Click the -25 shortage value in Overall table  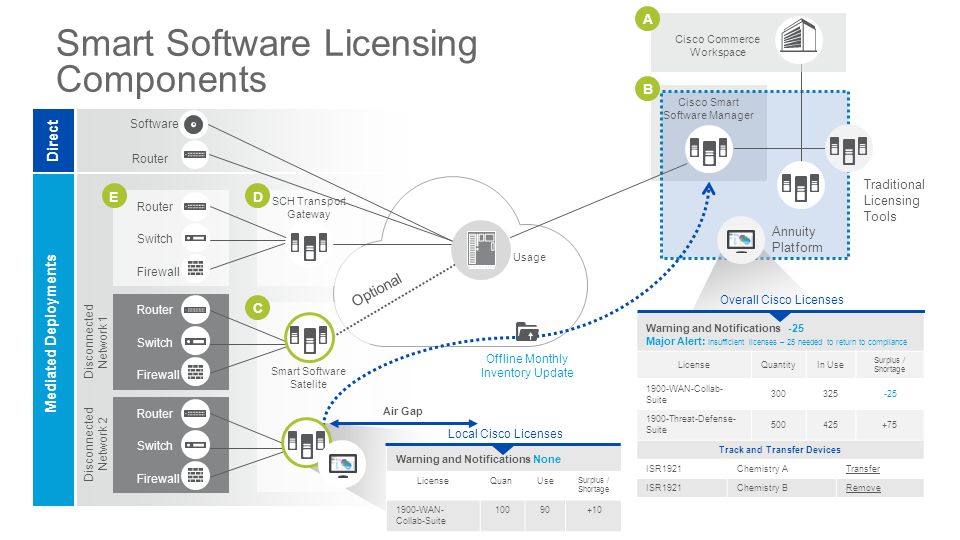[x=890, y=394]
